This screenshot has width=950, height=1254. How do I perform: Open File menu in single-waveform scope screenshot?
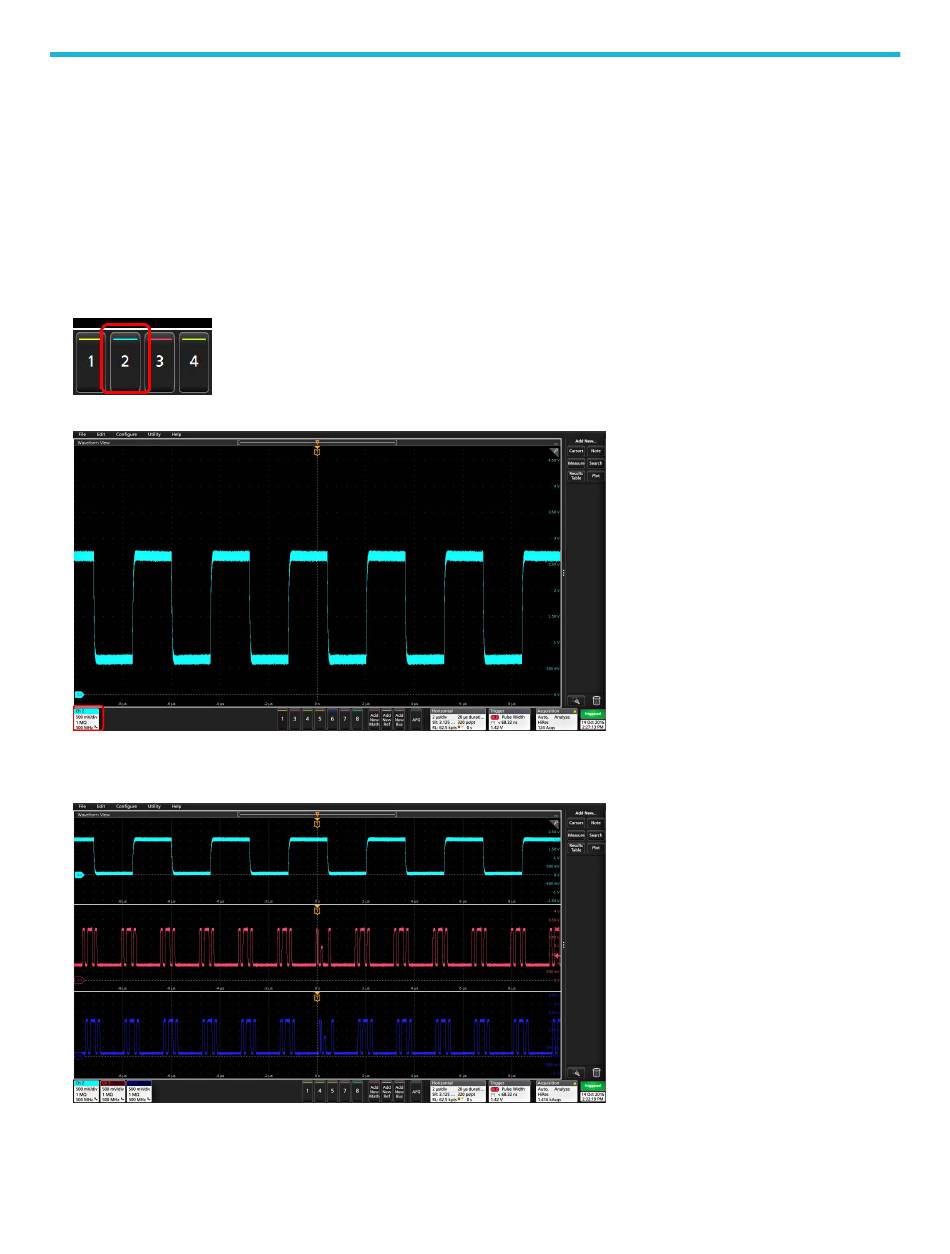82,434
